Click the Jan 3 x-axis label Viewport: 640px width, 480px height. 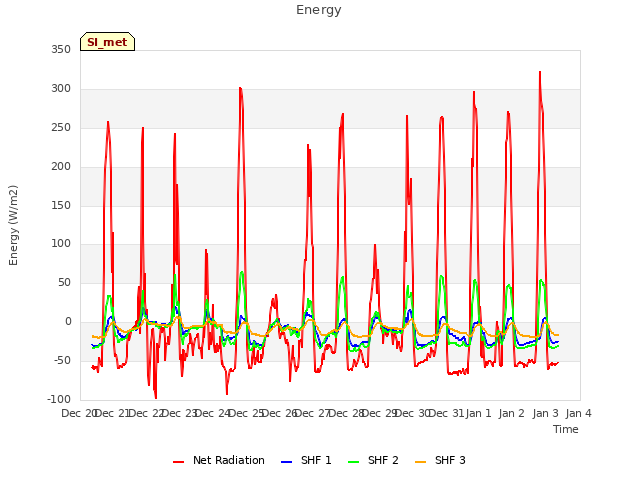546,413
